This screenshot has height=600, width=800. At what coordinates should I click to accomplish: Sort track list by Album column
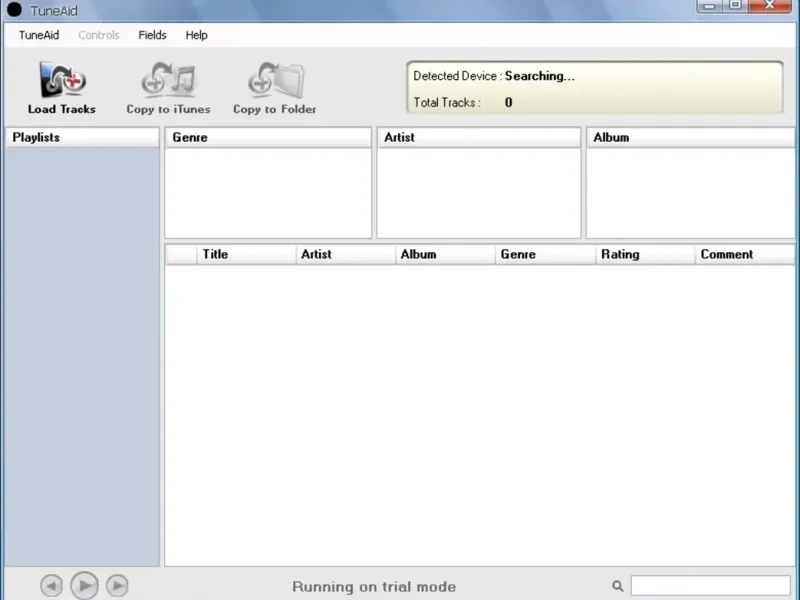[x=445, y=254]
